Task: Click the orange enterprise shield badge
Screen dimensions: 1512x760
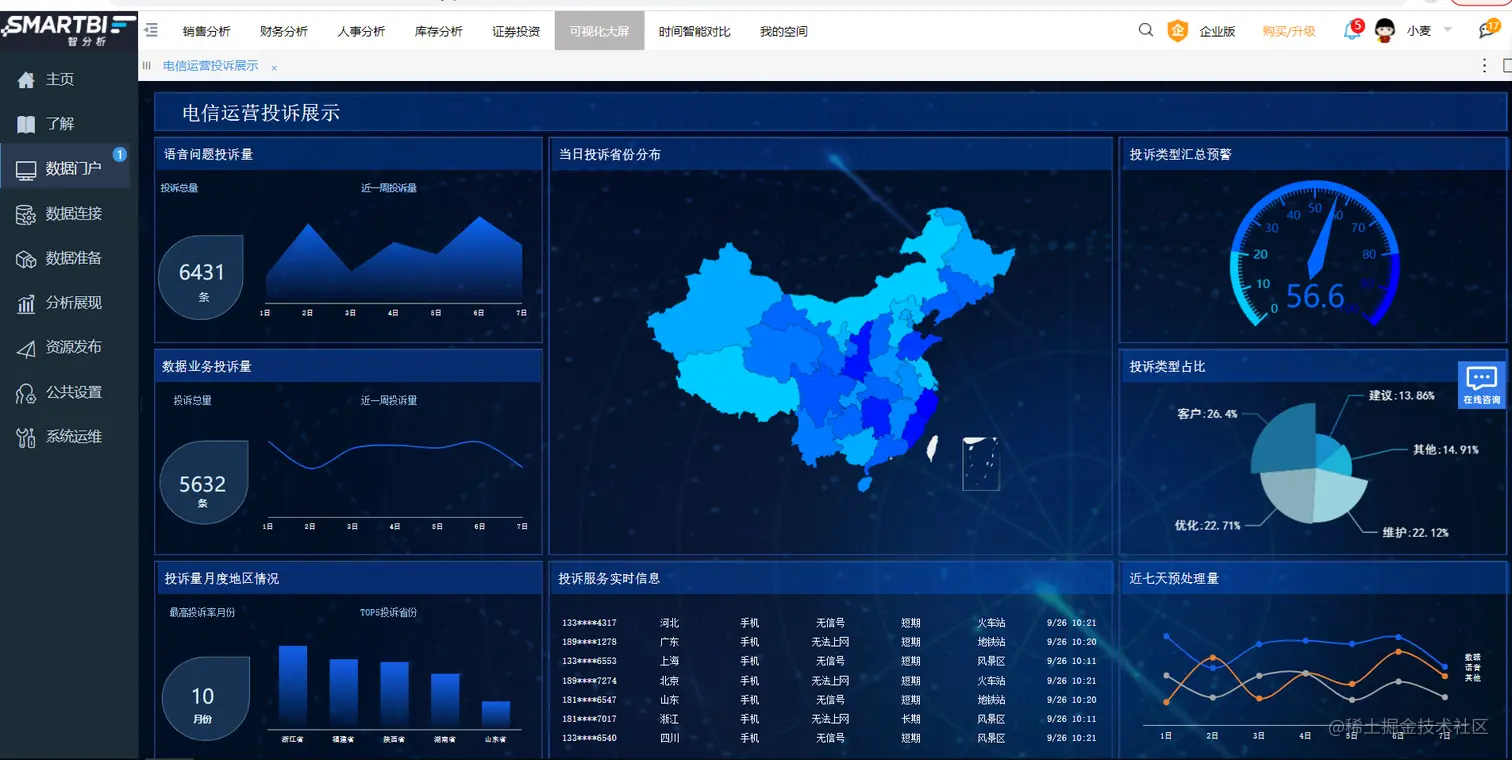Action: (x=1178, y=31)
